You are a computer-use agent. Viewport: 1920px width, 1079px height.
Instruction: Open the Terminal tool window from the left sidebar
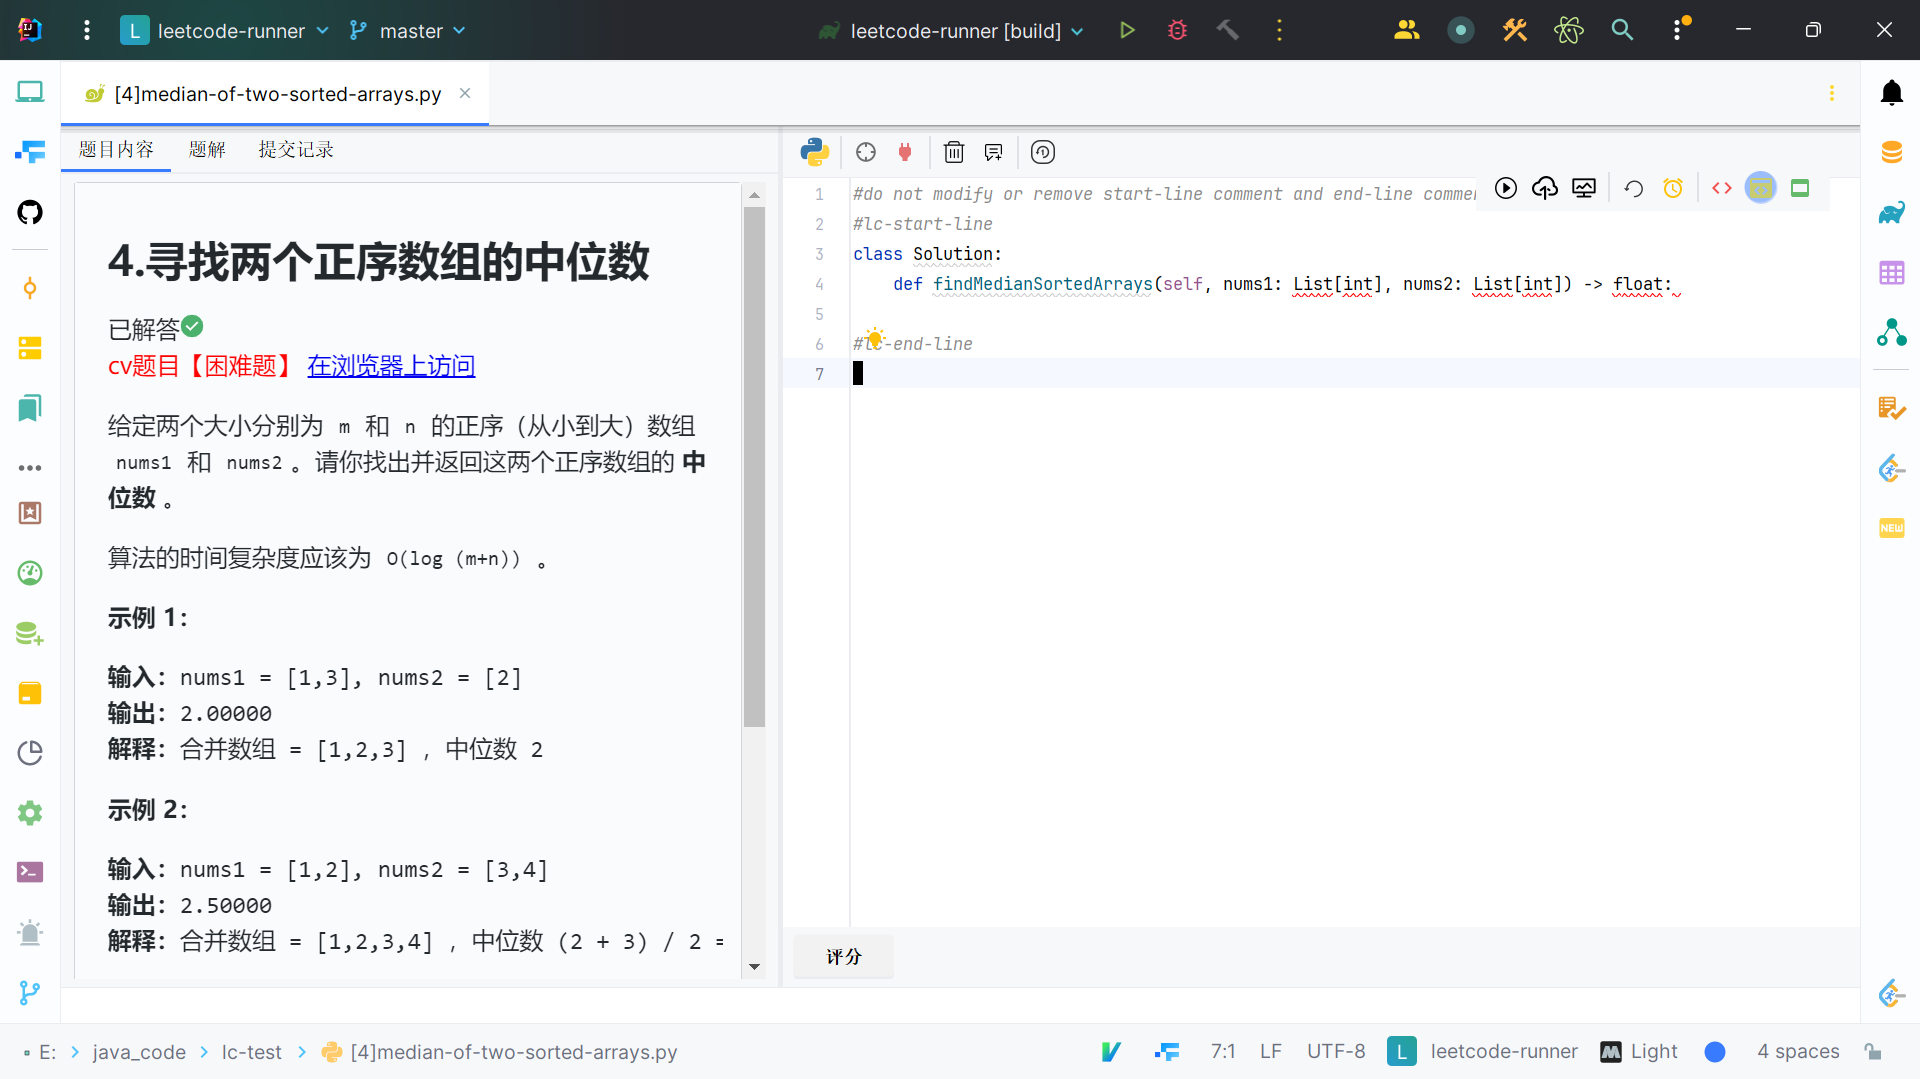[x=30, y=872]
